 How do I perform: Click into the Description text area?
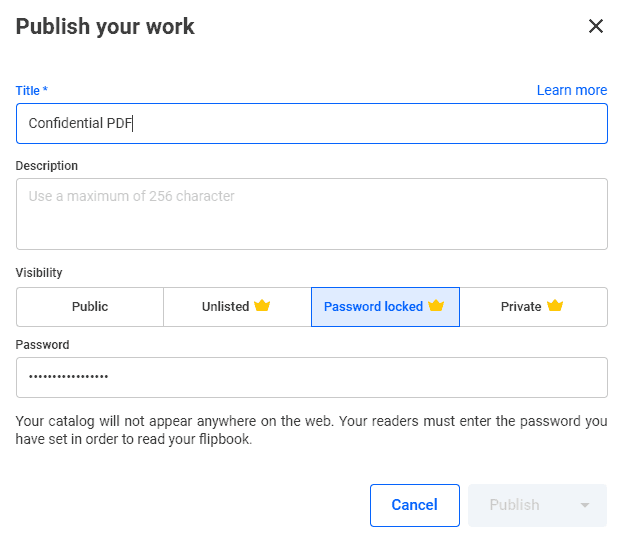point(312,214)
